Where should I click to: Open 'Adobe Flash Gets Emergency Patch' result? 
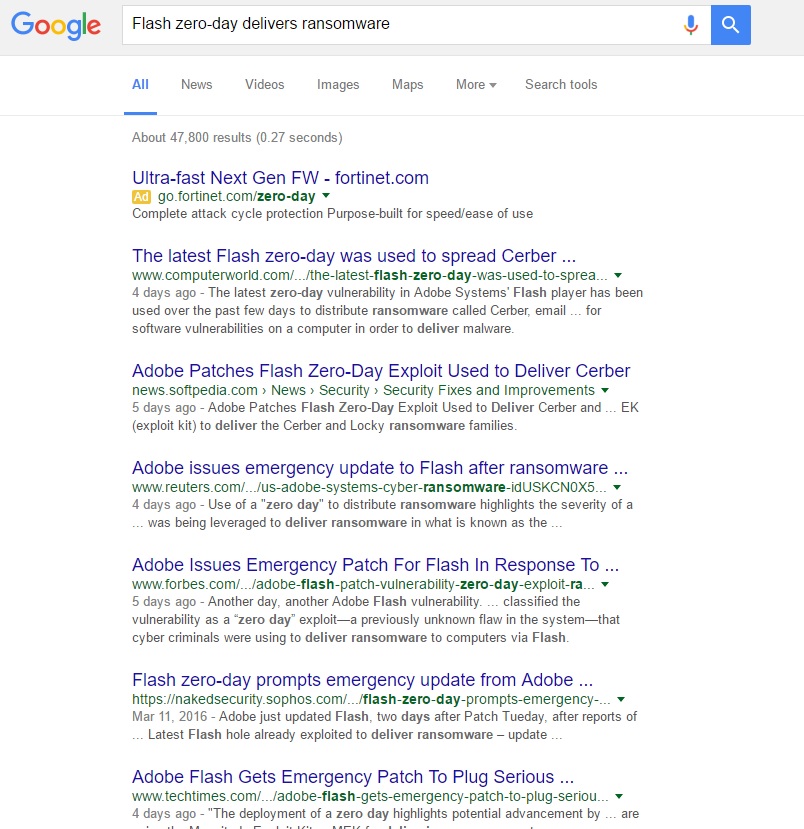click(x=353, y=777)
